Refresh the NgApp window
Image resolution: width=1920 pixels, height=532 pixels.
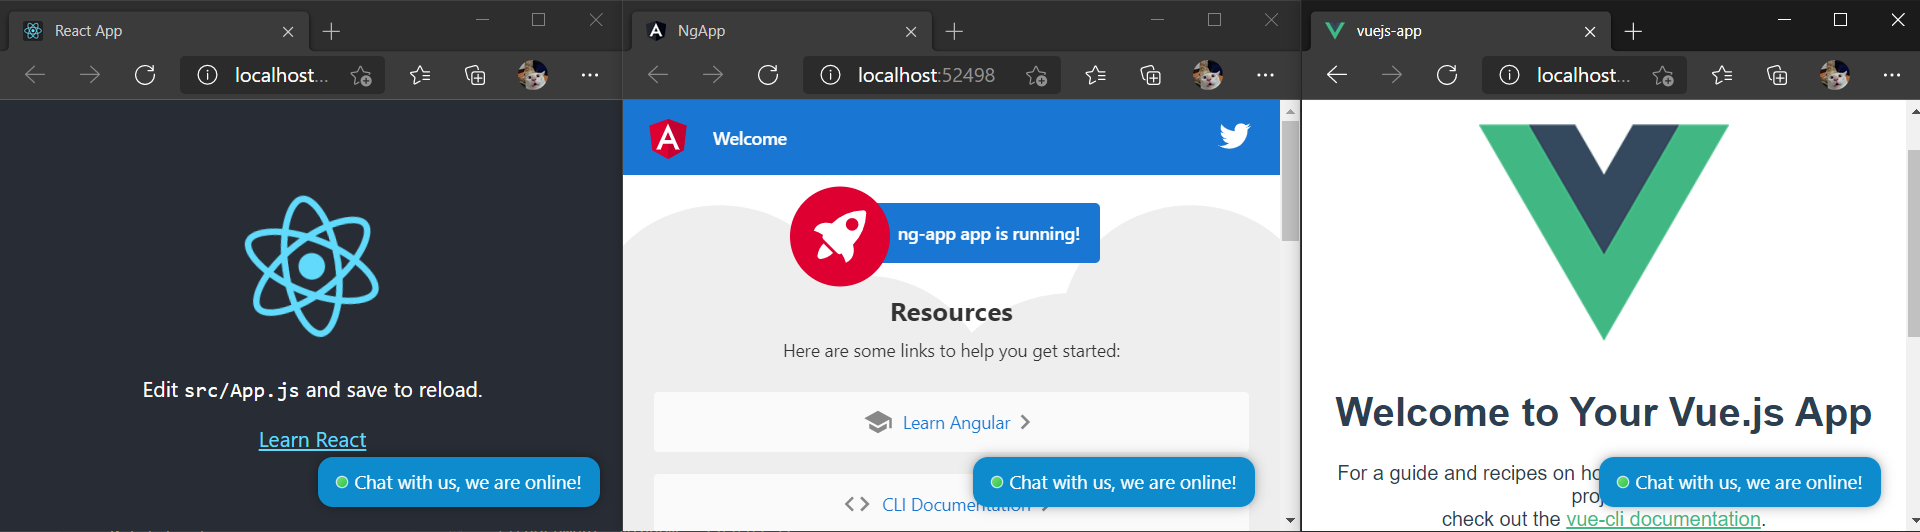[768, 75]
